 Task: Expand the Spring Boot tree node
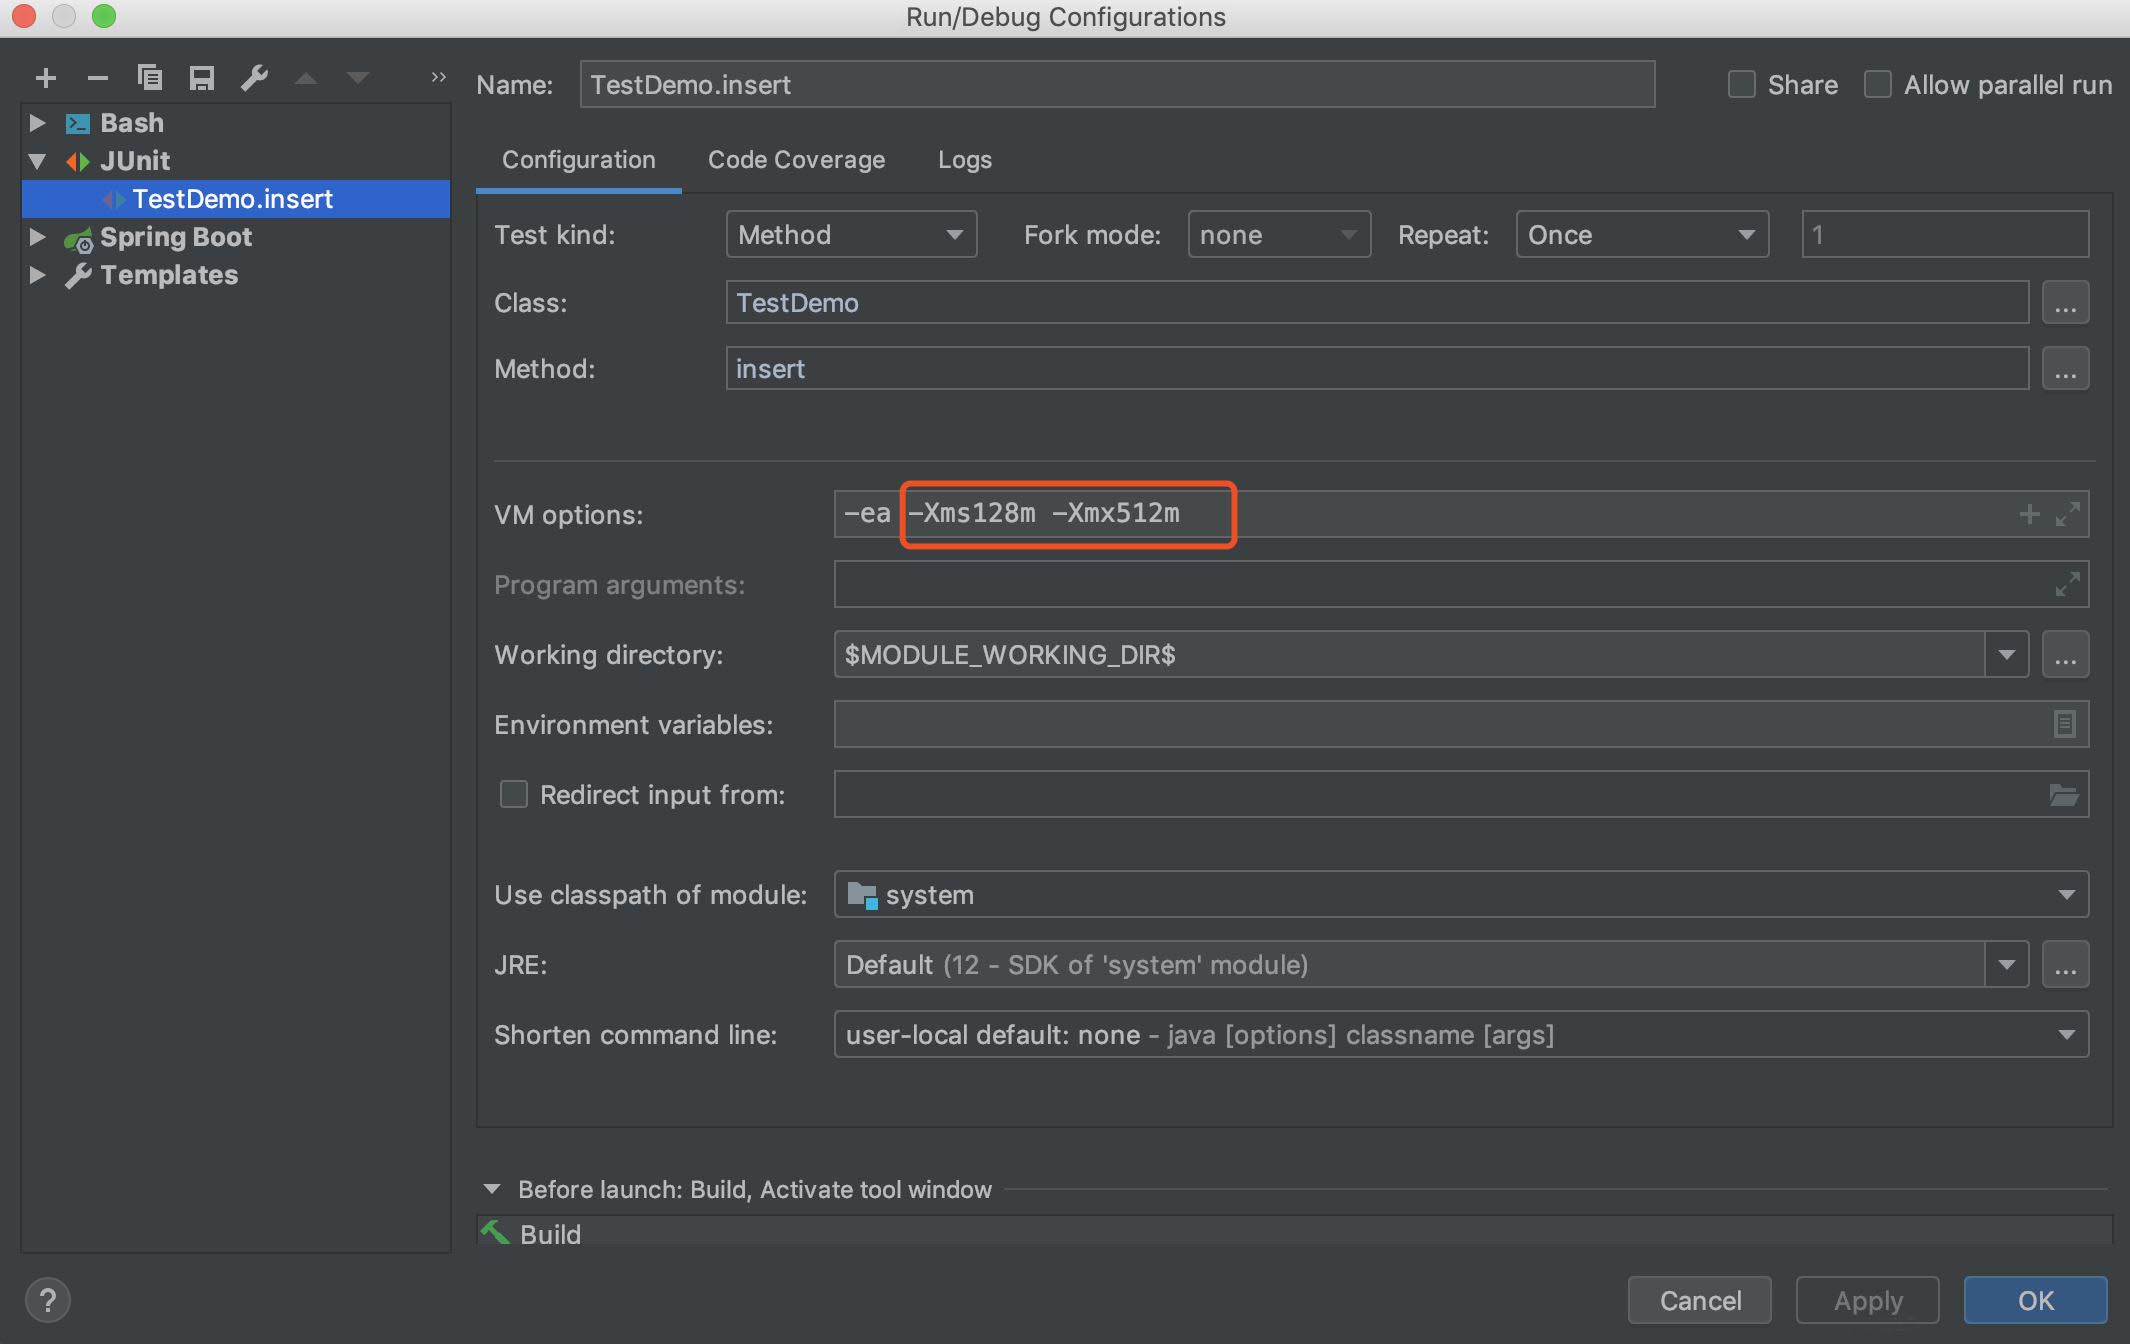[37, 237]
